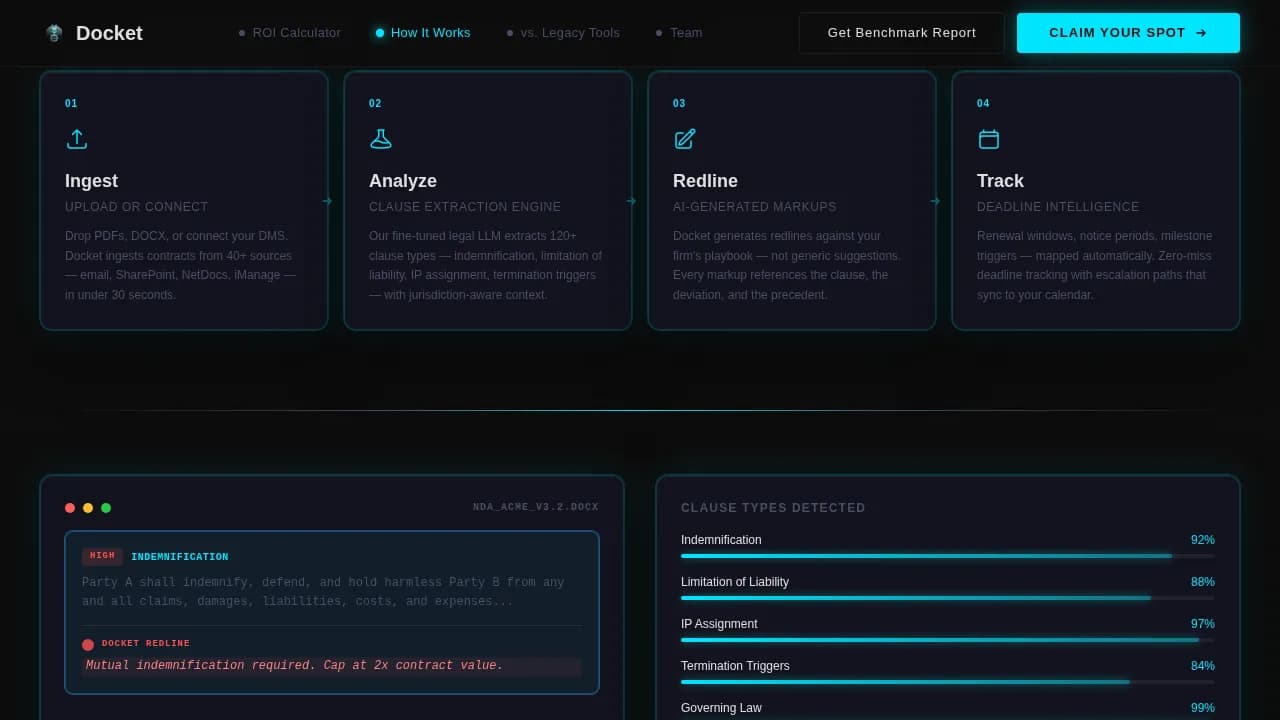Click the 99% Governing Law value
Image resolution: width=1280 pixels, height=720 pixels.
click(1203, 708)
